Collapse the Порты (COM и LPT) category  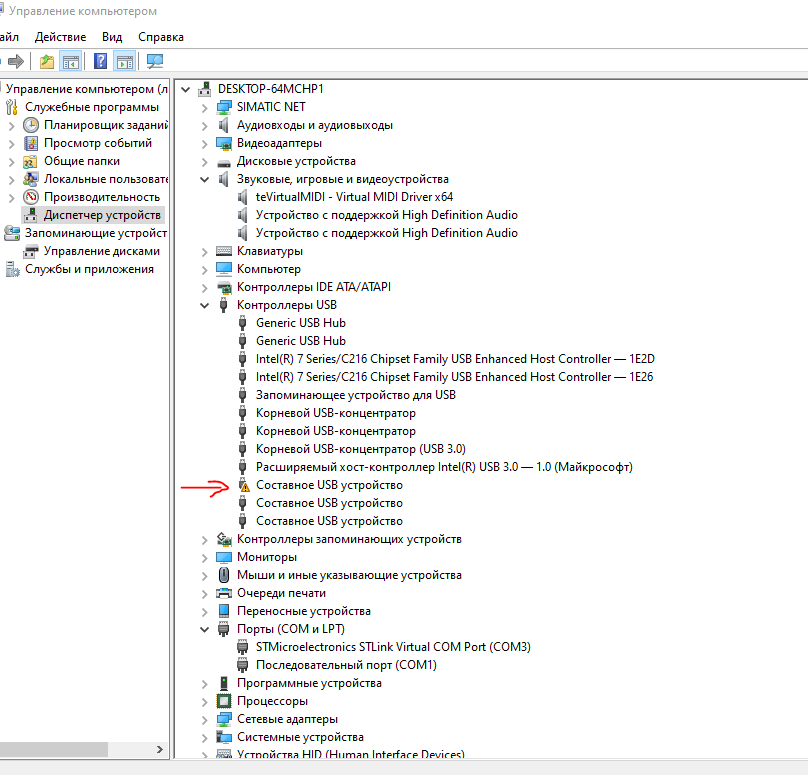205,630
